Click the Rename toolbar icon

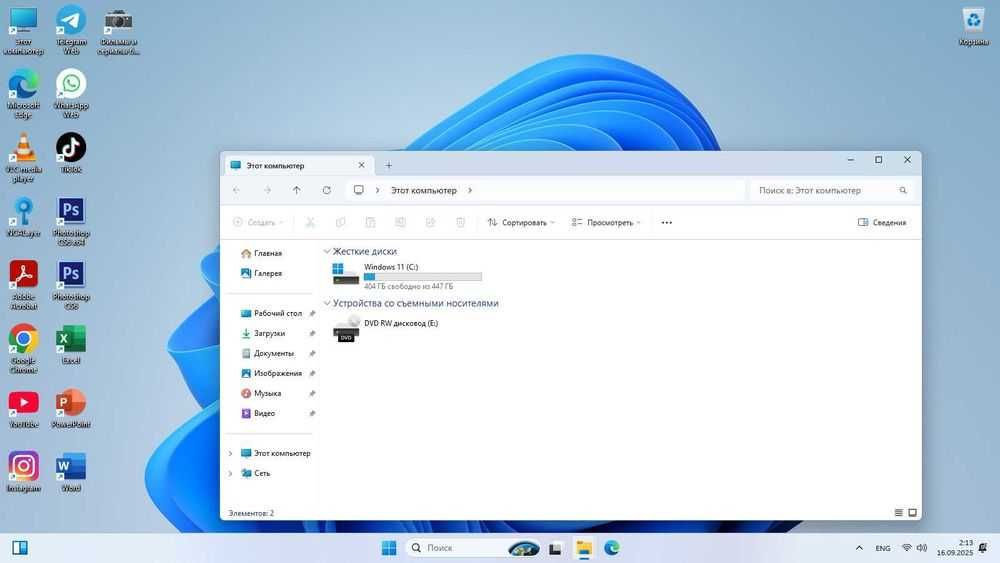[x=400, y=222]
